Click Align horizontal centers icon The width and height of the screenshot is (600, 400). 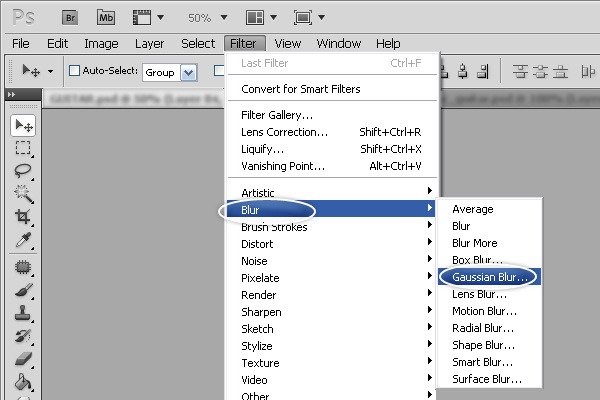pyautogui.click(x=463, y=71)
